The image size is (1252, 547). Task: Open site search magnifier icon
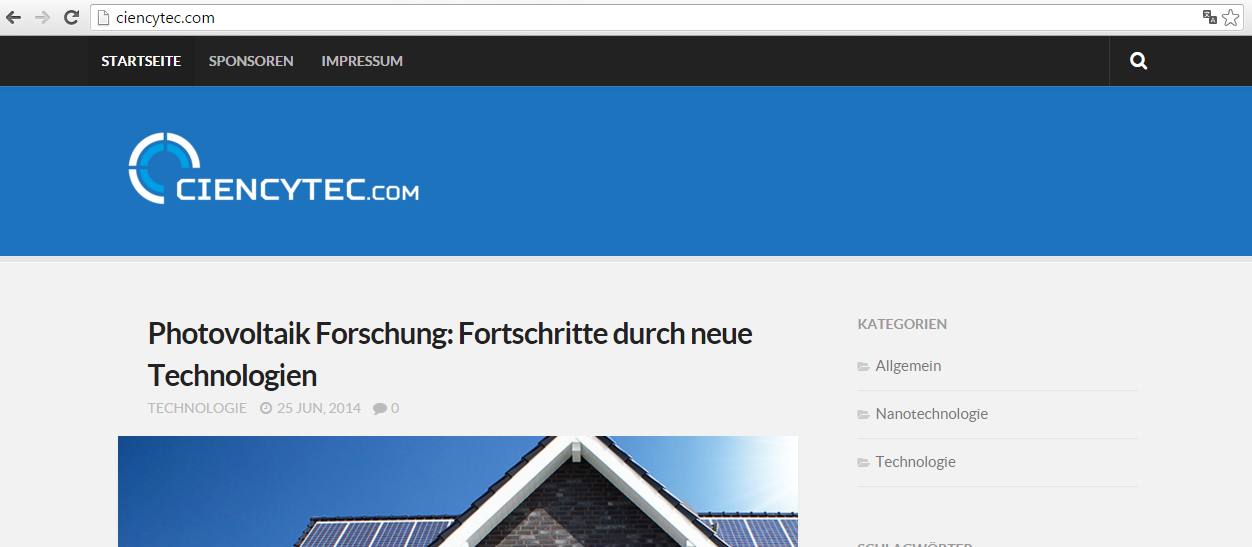tap(1138, 61)
